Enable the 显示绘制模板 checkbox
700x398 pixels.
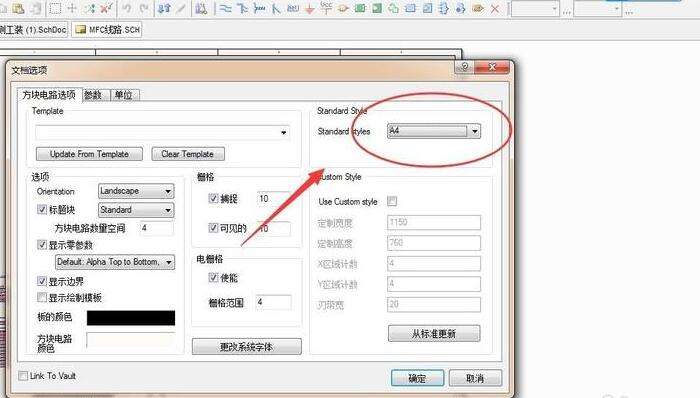coord(42,297)
